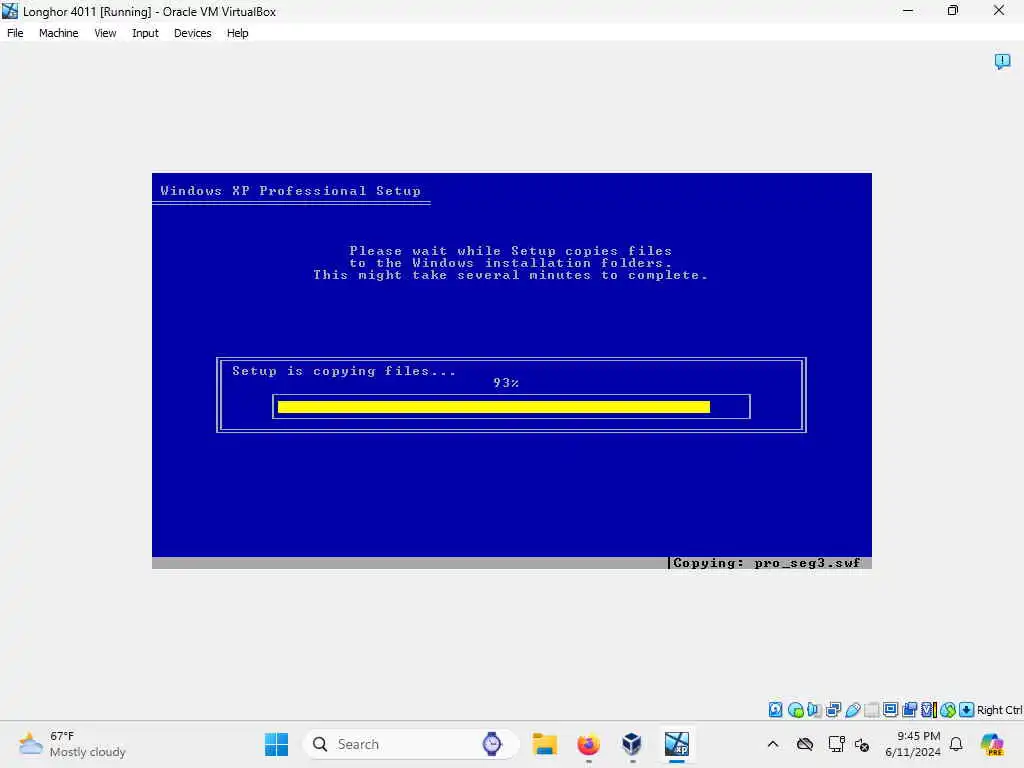Click the mouse integration indicator
The width and height of the screenshot is (1024, 768).
[948, 710]
